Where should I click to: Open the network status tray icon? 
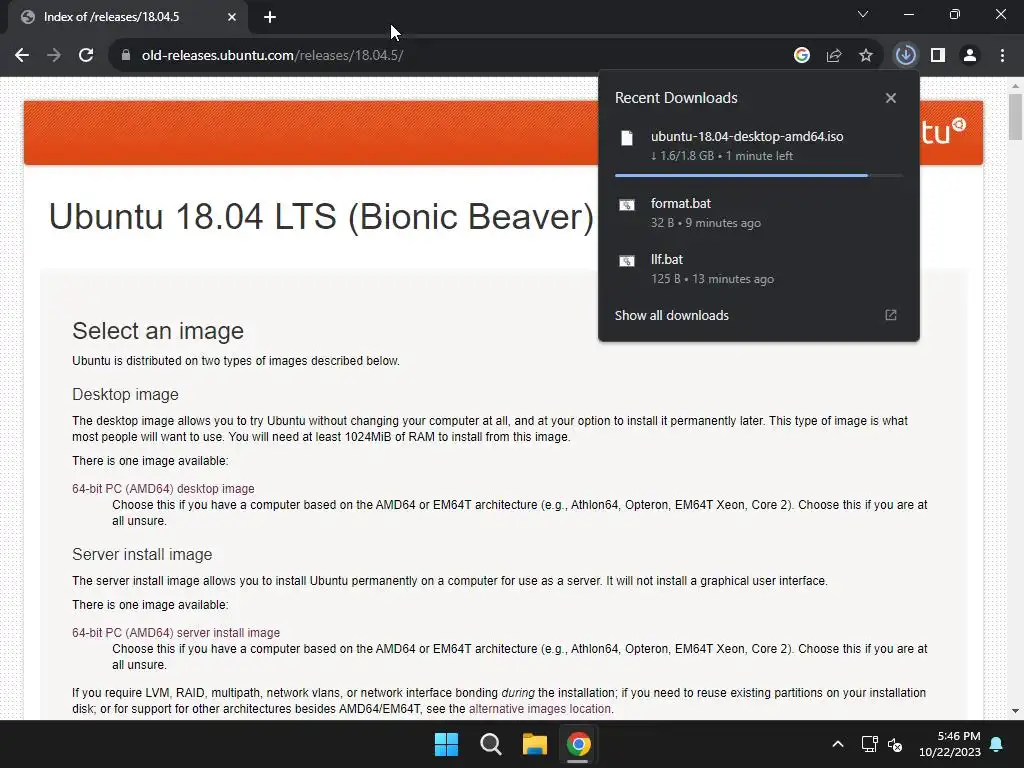tap(869, 744)
